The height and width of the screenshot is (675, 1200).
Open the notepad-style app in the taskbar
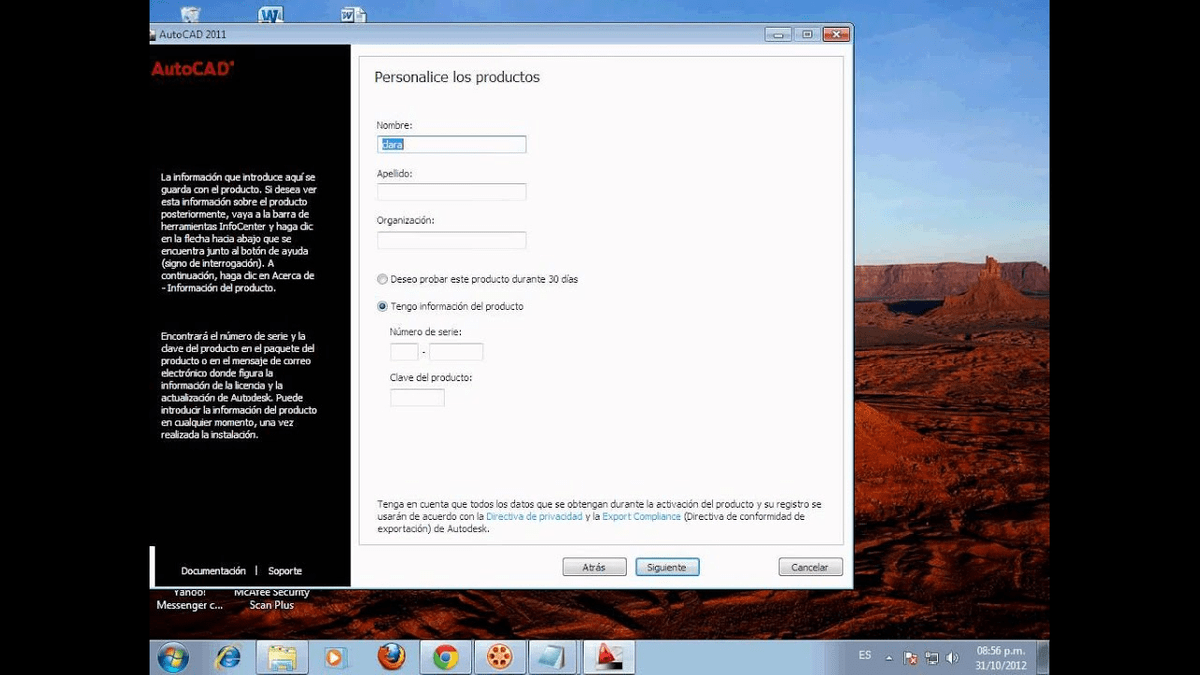[x=553, y=657]
